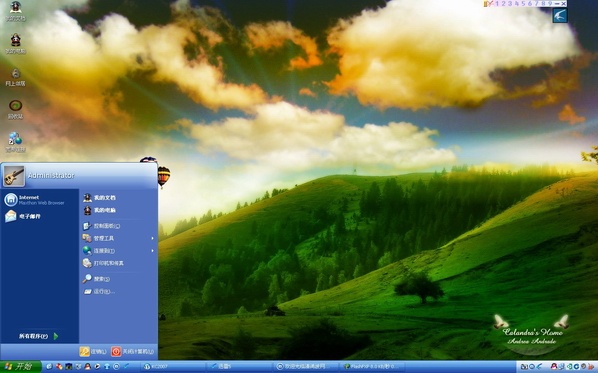
Task: Select desktop number 2 in top bar
Action: 503,4
